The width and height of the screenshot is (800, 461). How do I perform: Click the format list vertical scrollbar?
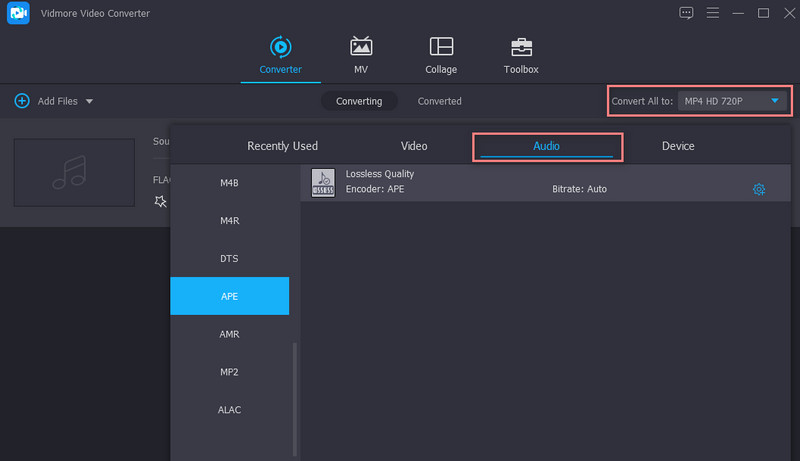(294, 400)
